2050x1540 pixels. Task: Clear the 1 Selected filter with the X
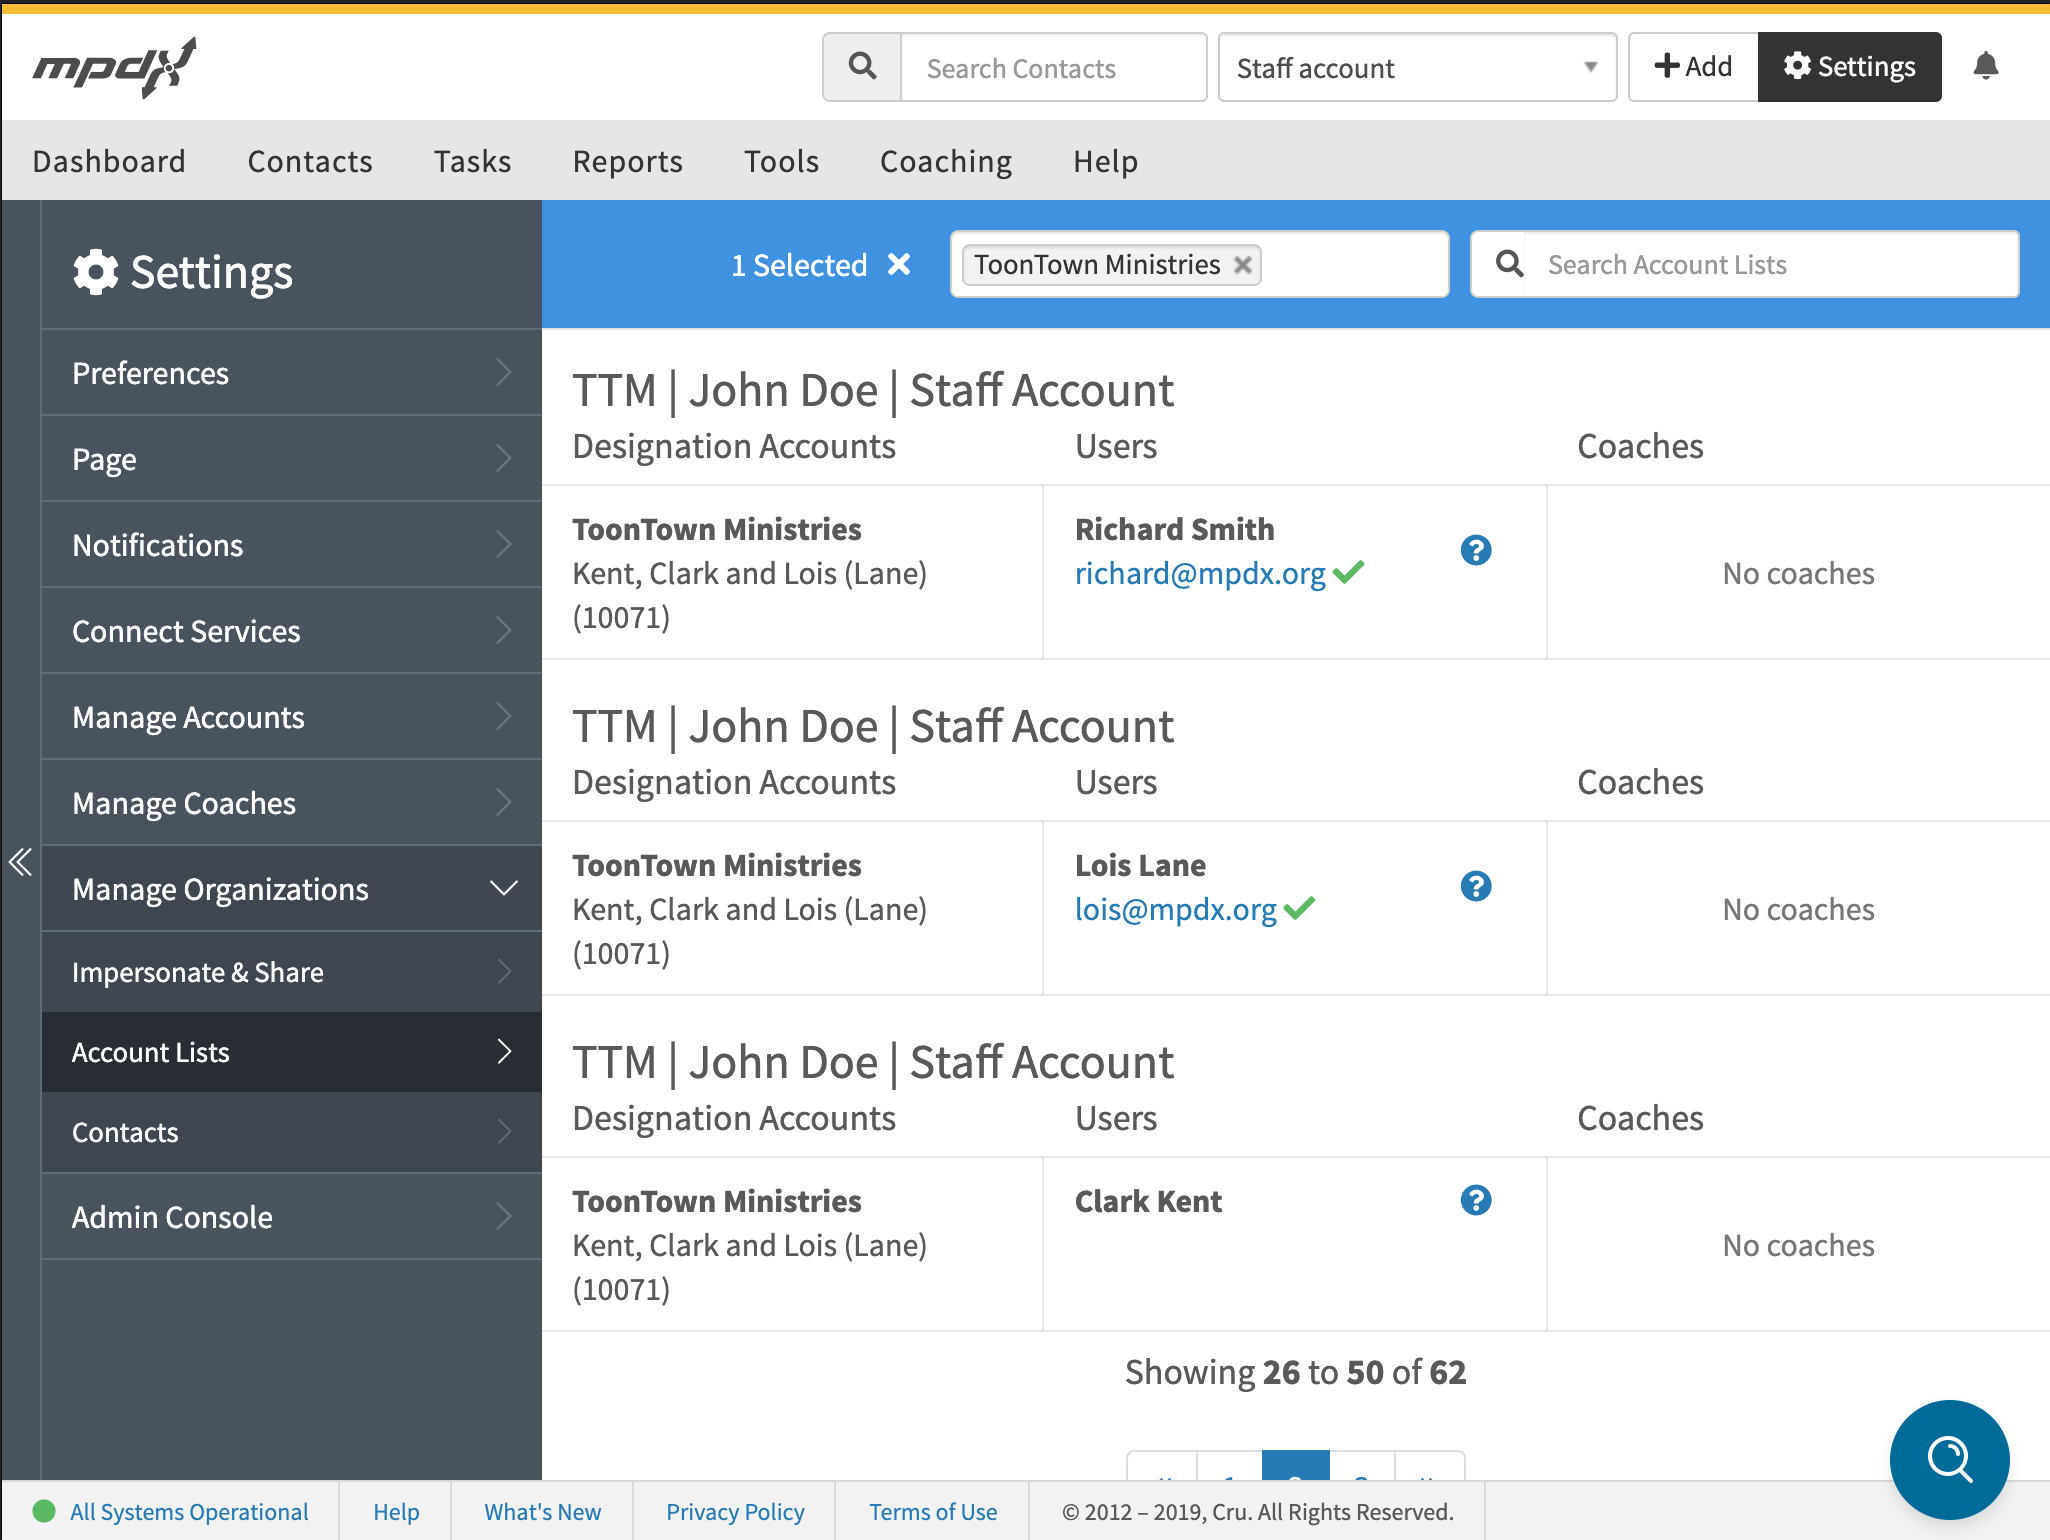click(x=899, y=264)
